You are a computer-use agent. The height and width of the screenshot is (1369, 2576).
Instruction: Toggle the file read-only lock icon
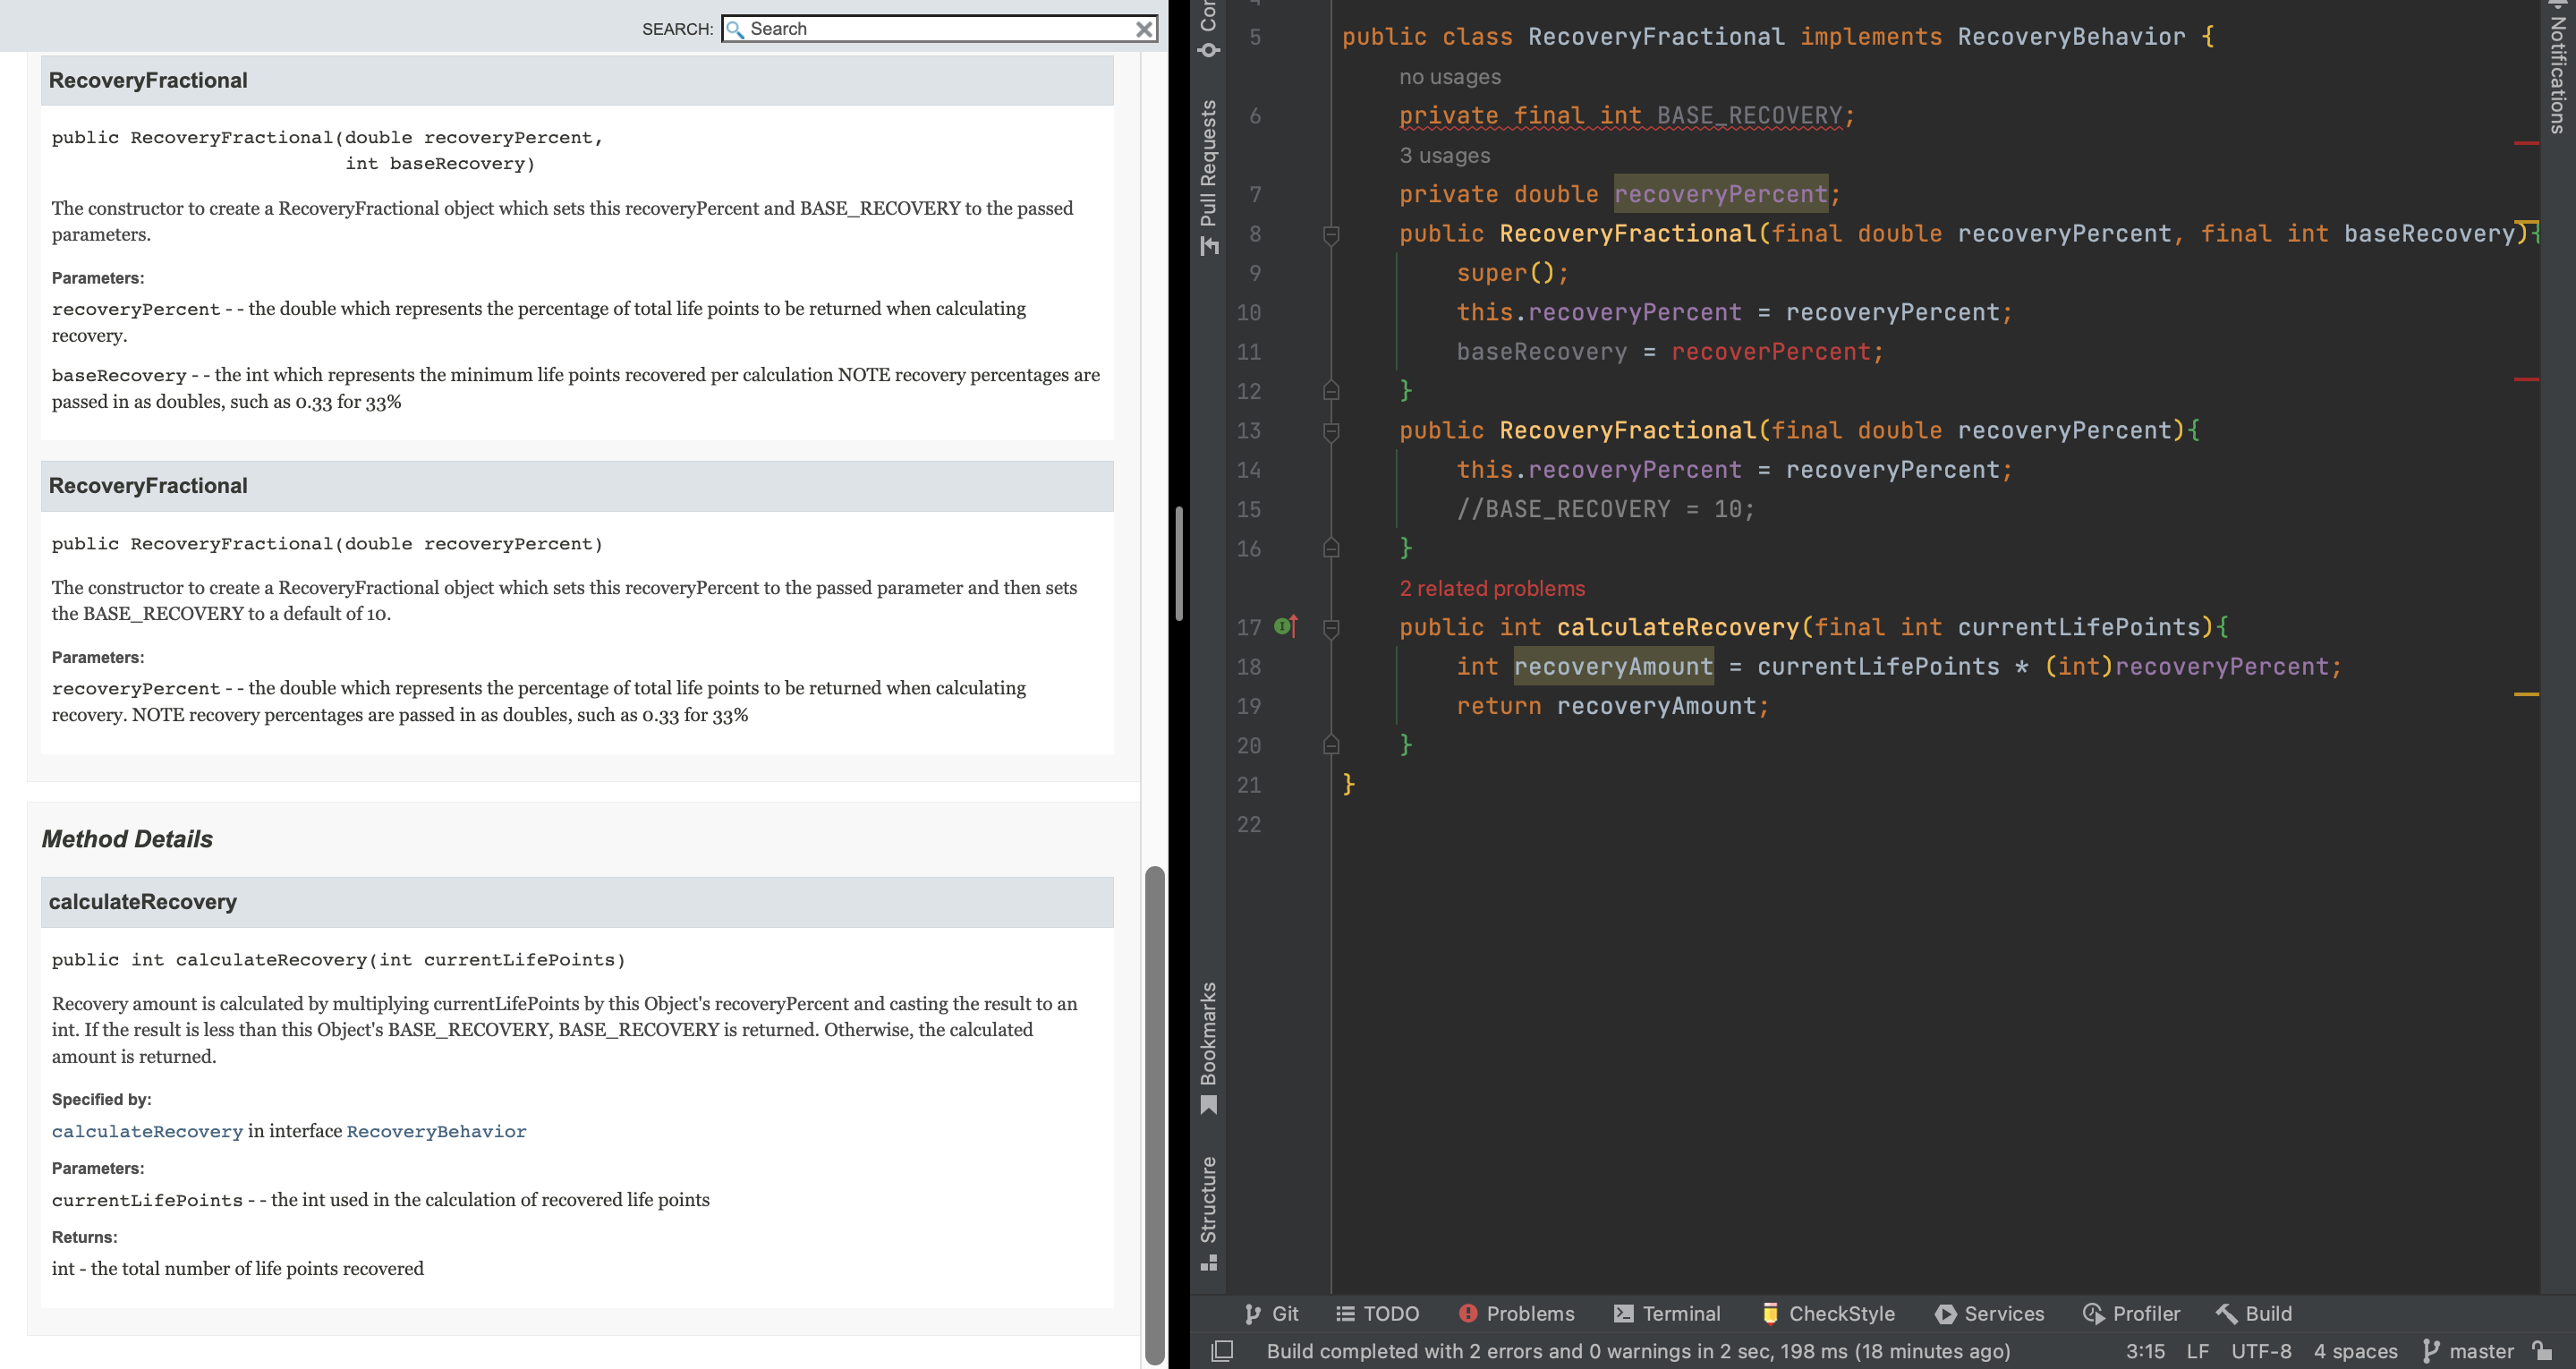(x=2542, y=1351)
